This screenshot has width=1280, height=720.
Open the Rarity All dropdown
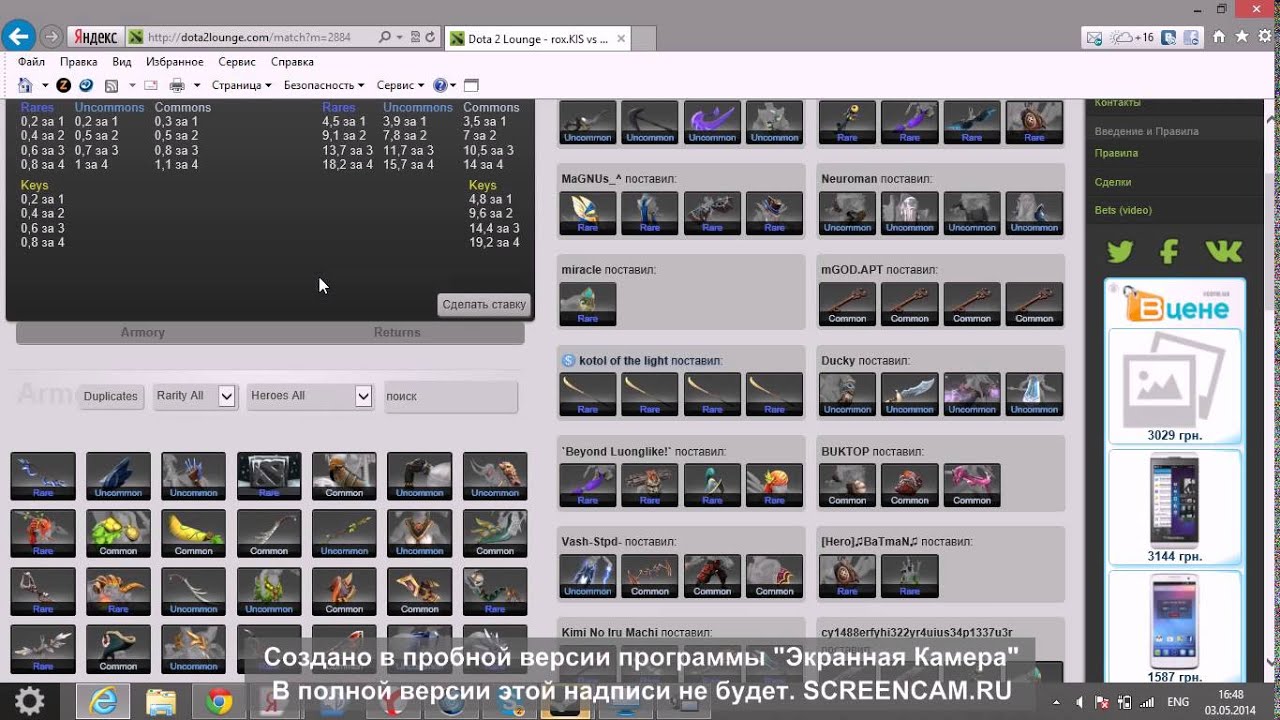pos(194,396)
